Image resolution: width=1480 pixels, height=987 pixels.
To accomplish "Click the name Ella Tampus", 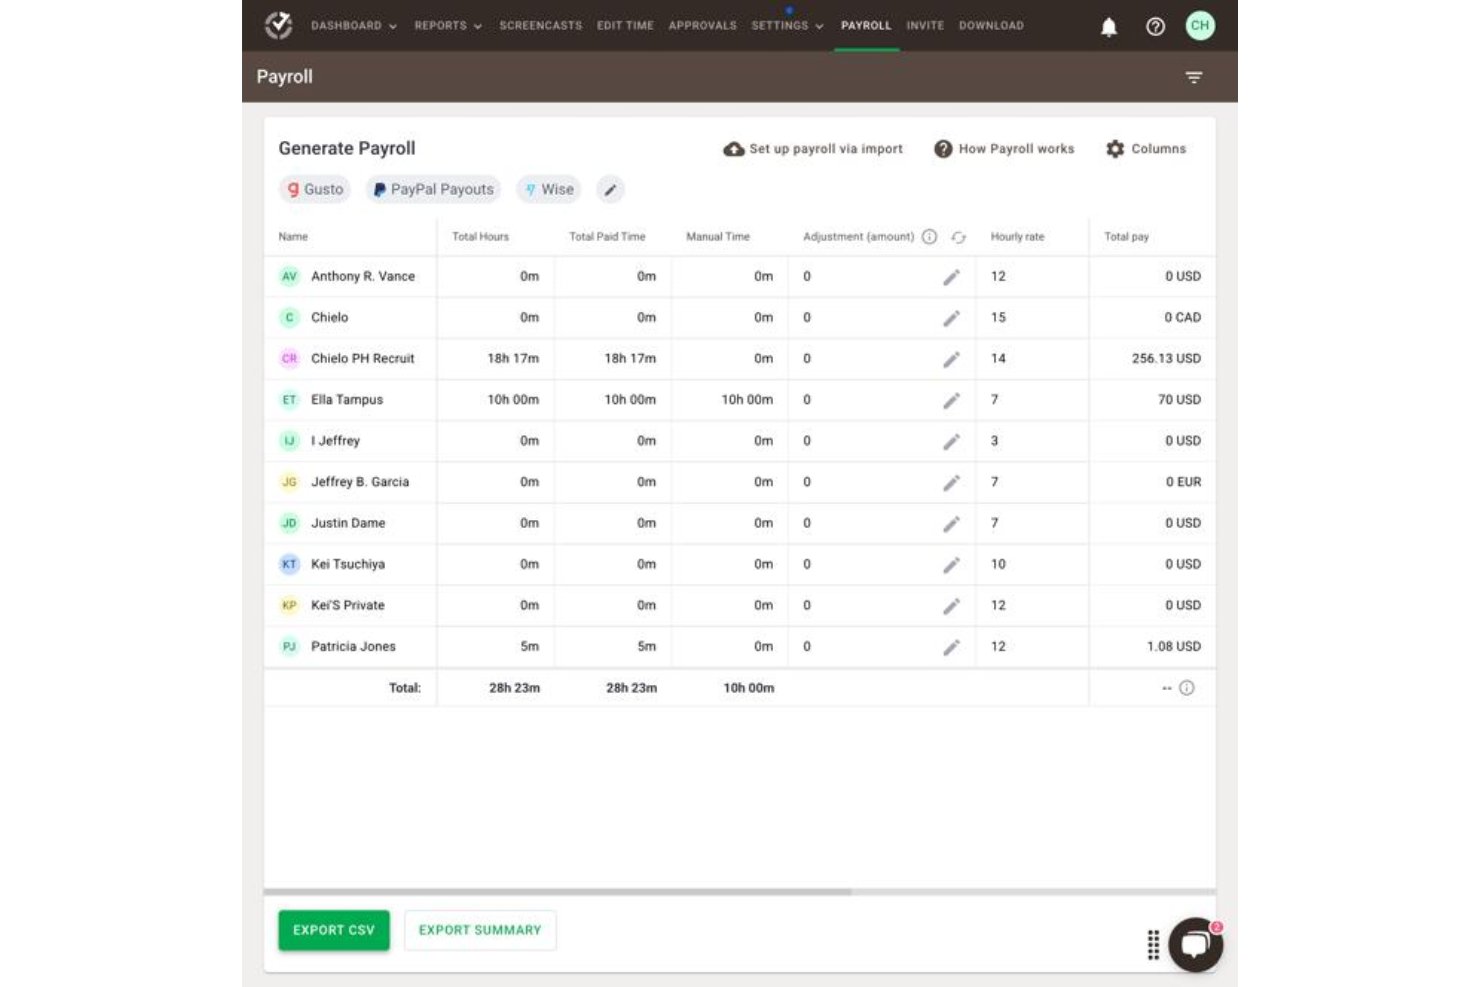I will [347, 400].
